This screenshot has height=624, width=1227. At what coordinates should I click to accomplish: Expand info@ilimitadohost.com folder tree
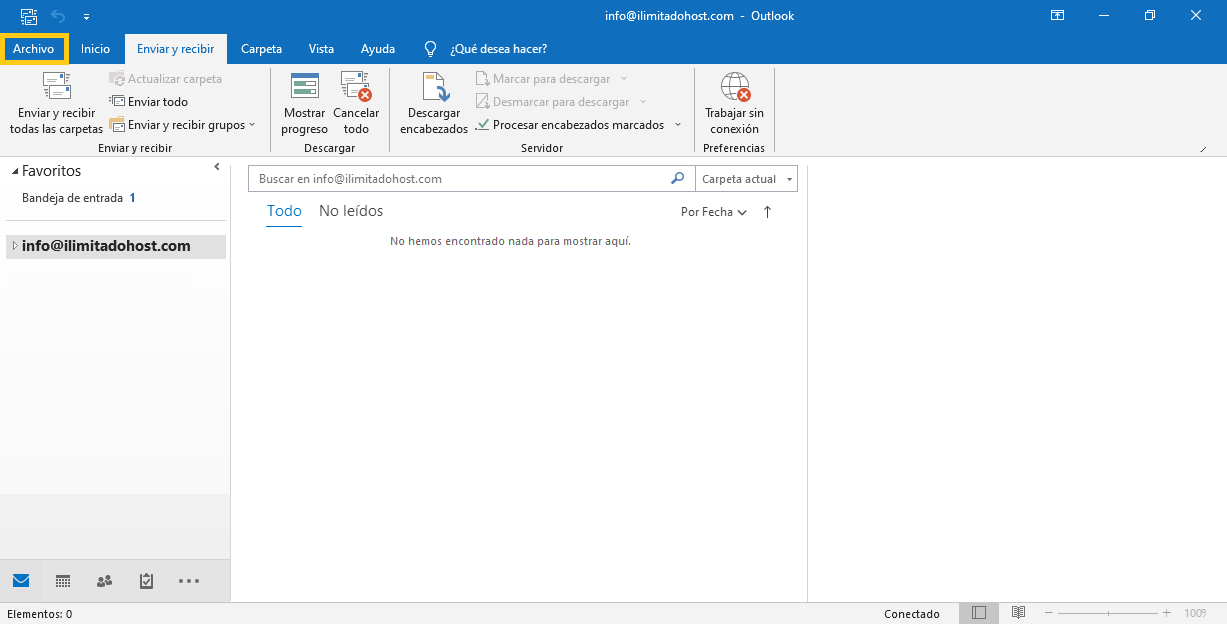point(14,246)
